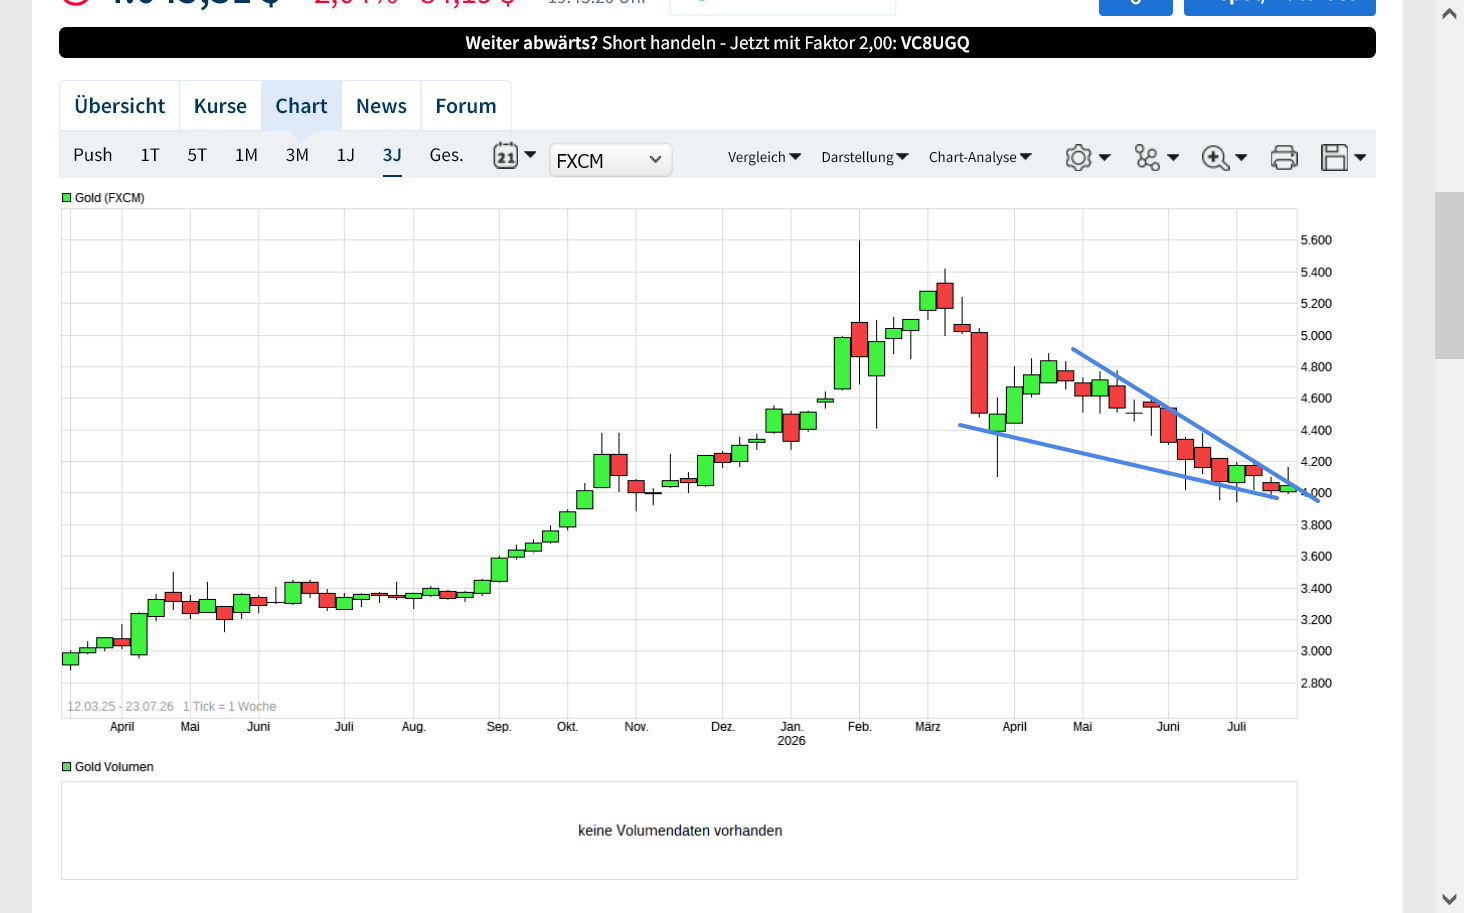This screenshot has height=913, width=1464.
Task: Click the 'Okt.' time axis label
Action: [x=567, y=727]
